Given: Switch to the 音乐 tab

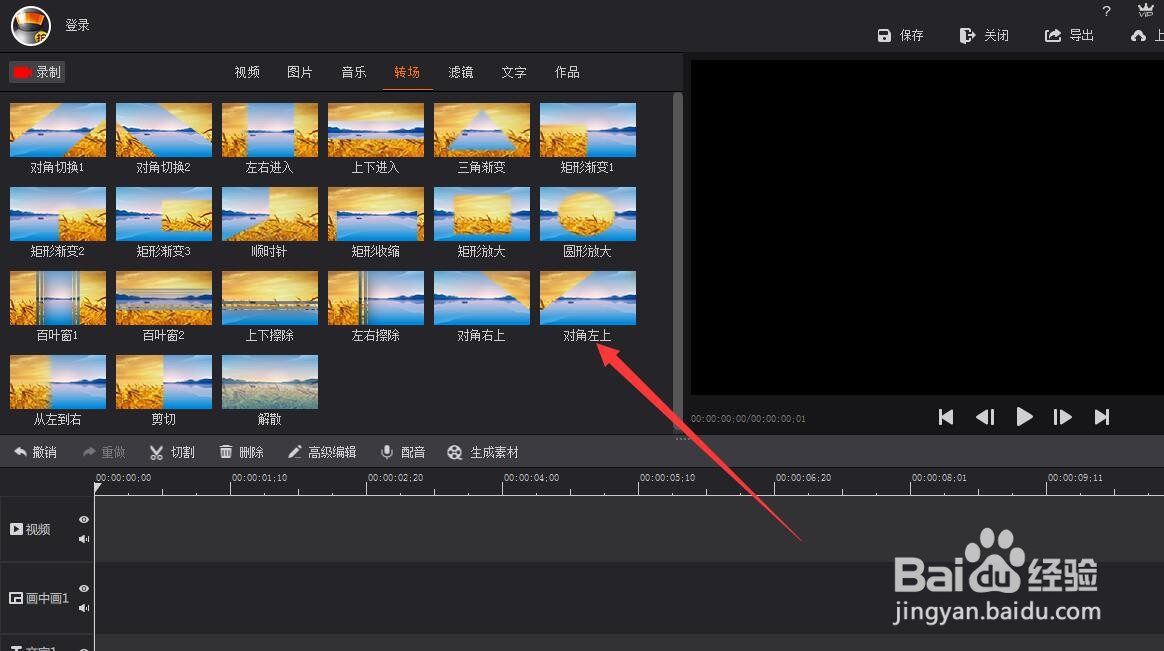Looking at the screenshot, I should (x=353, y=72).
